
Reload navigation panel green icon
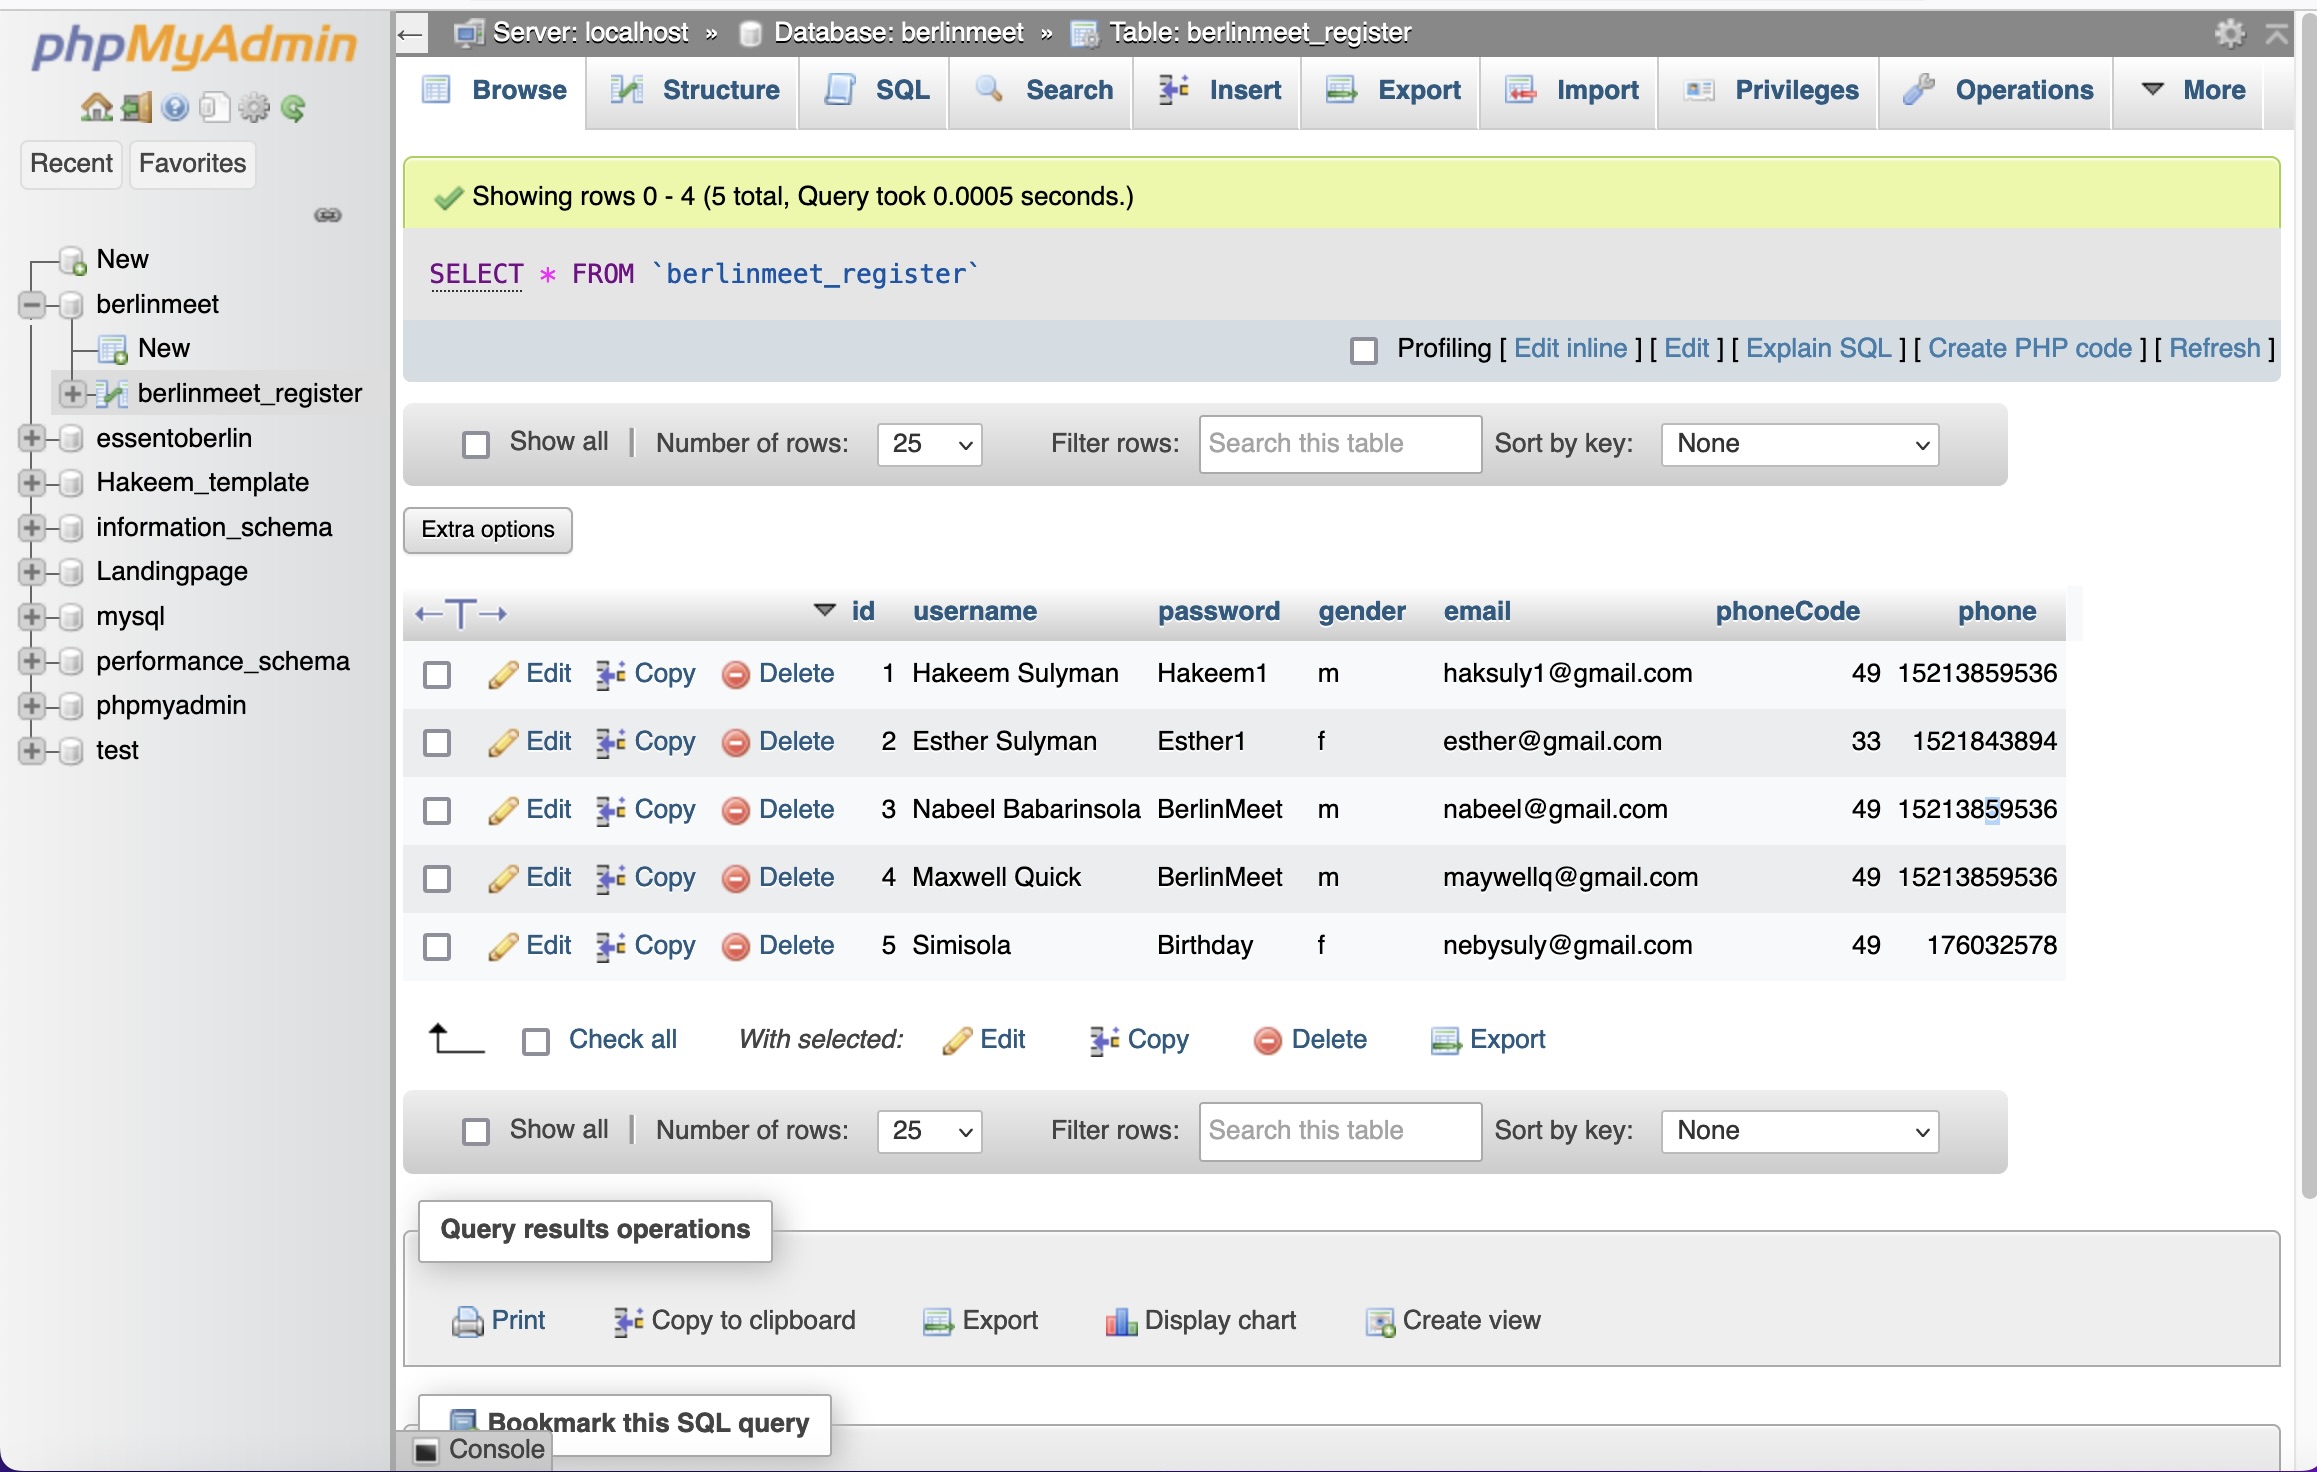(x=293, y=107)
